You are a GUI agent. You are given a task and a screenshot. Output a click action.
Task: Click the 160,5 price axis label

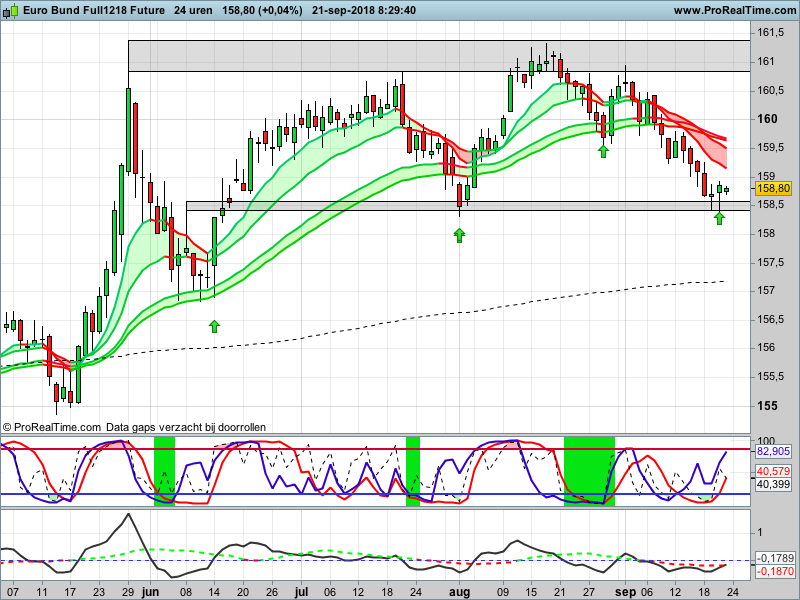[x=770, y=90]
